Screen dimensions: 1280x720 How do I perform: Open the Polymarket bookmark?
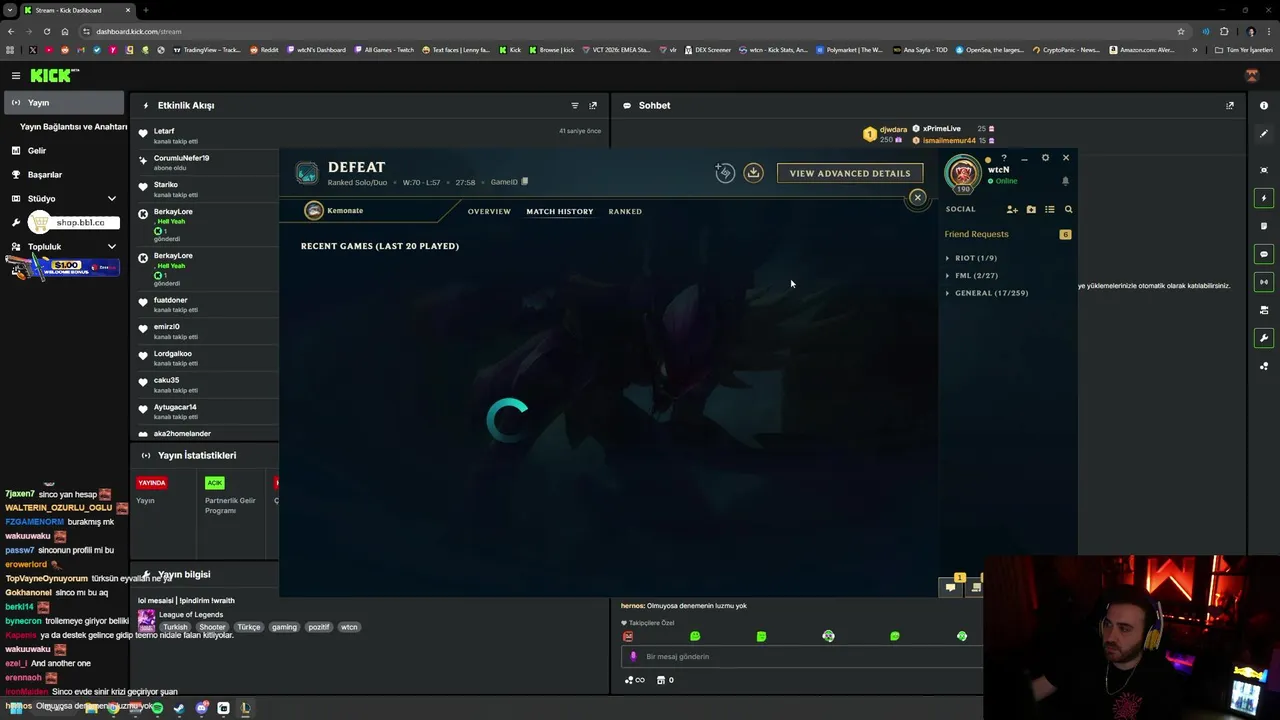tap(849, 50)
